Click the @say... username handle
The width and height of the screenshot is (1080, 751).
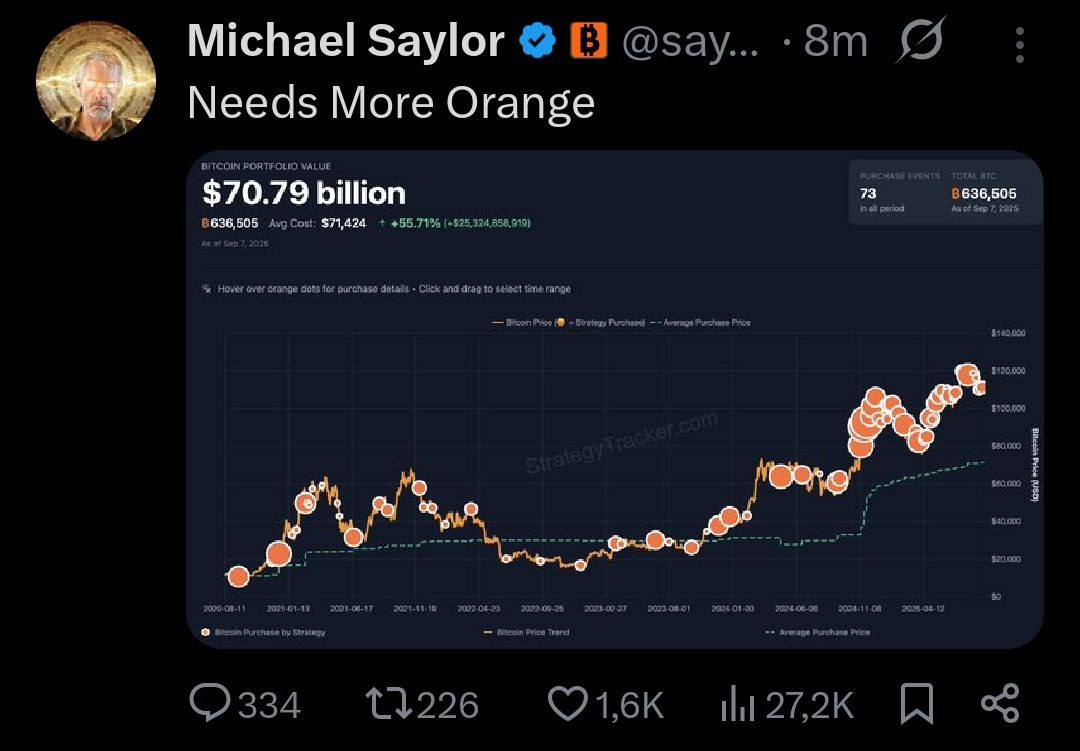click(691, 42)
